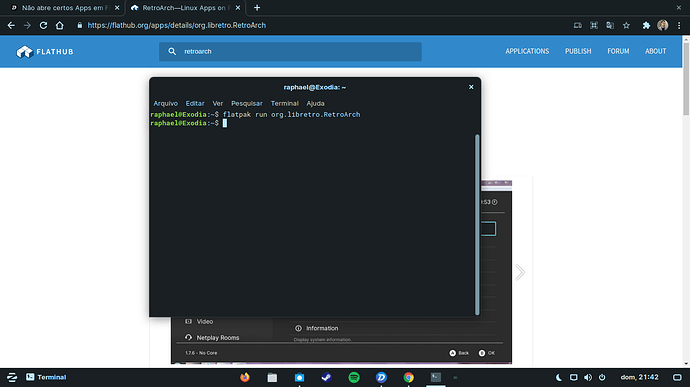Open the browser home page
690x387 pixels.
coord(59,26)
